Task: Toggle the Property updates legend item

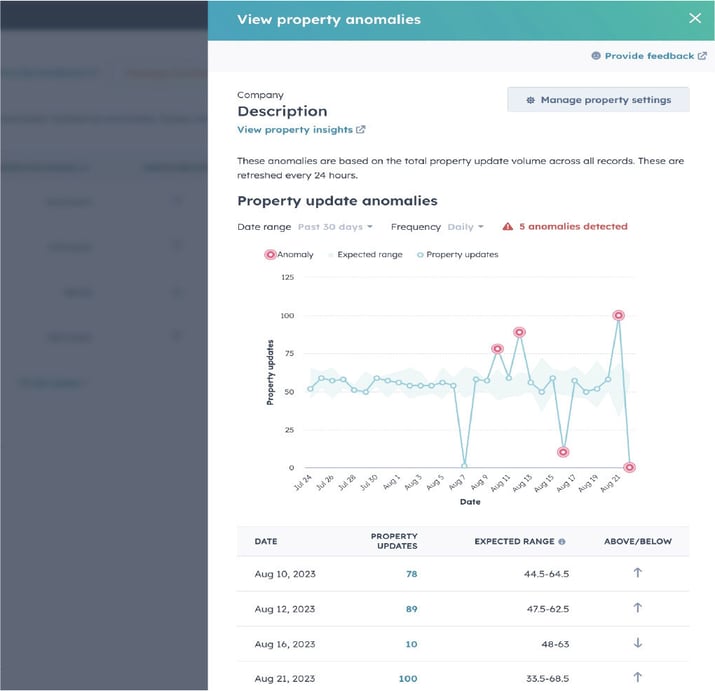Action: point(457,255)
